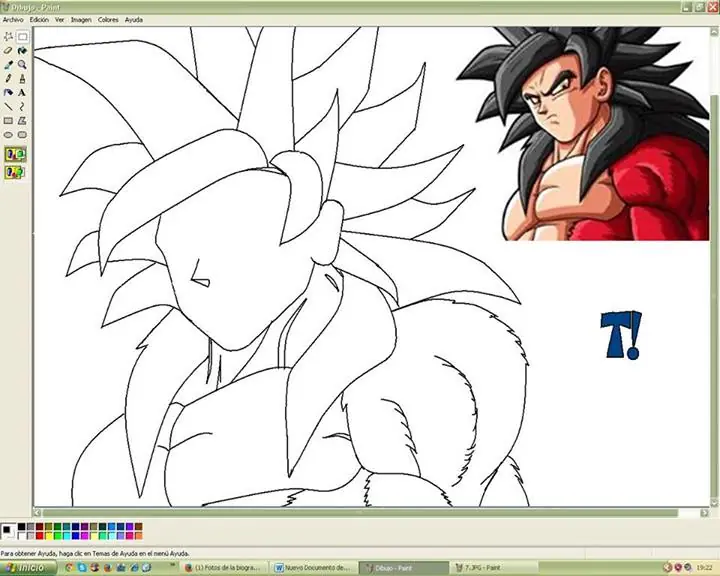Select the Magnifier zoom tool
Screen dimensions: 720x576
click(22, 65)
